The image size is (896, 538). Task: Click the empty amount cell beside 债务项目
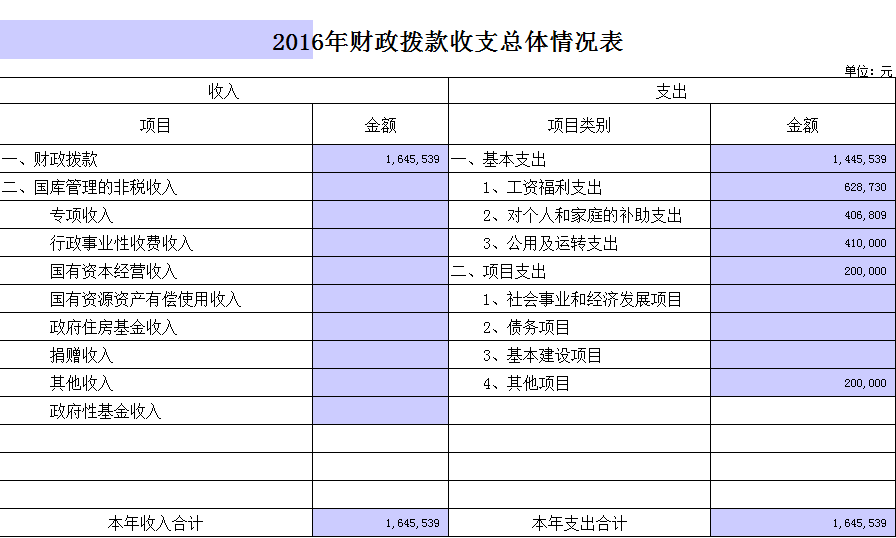[802, 327]
